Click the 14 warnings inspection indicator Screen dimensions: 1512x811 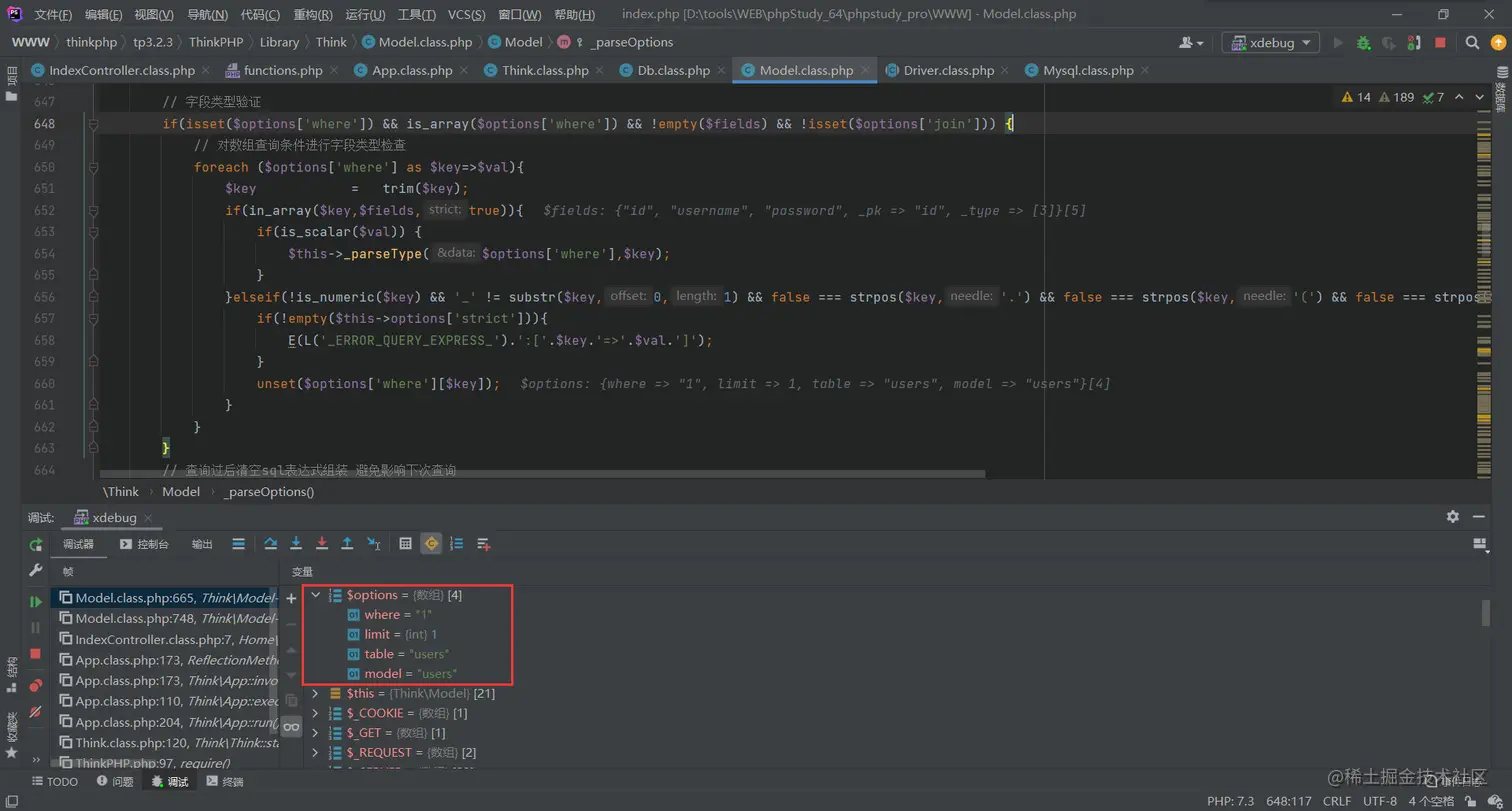(x=1356, y=97)
